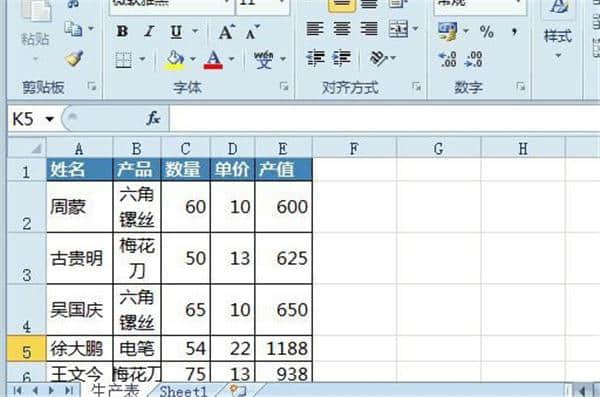Increase font size with grow icon

point(227,31)
